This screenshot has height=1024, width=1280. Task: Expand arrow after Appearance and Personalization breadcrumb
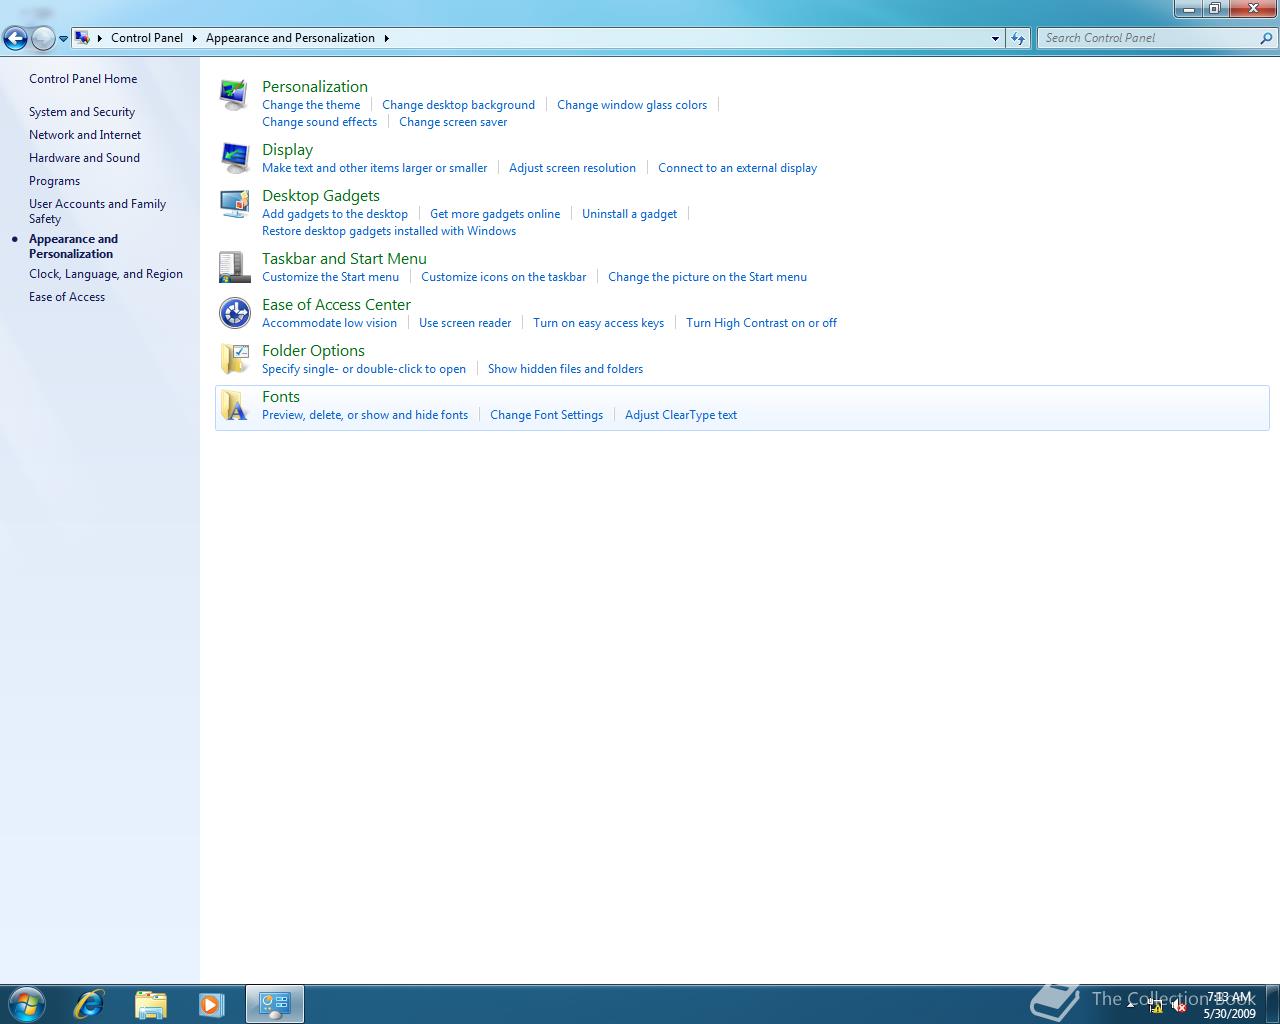(x=386, y=38)
